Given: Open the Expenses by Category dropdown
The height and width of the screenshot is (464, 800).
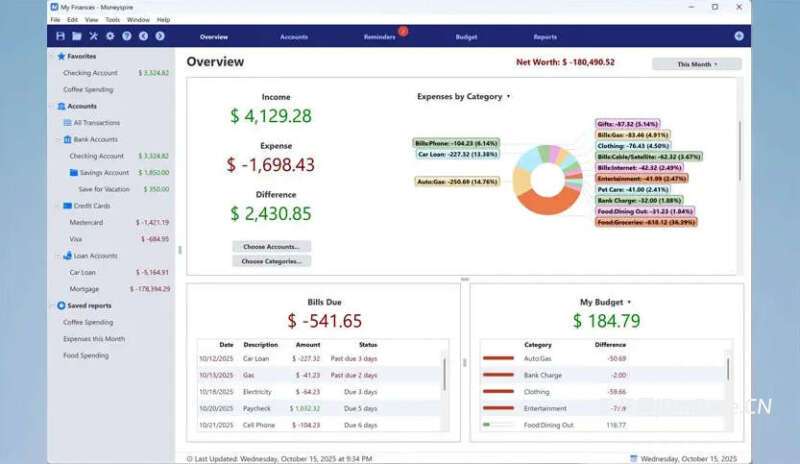Looking at the screenshot, I should [463, 96].
